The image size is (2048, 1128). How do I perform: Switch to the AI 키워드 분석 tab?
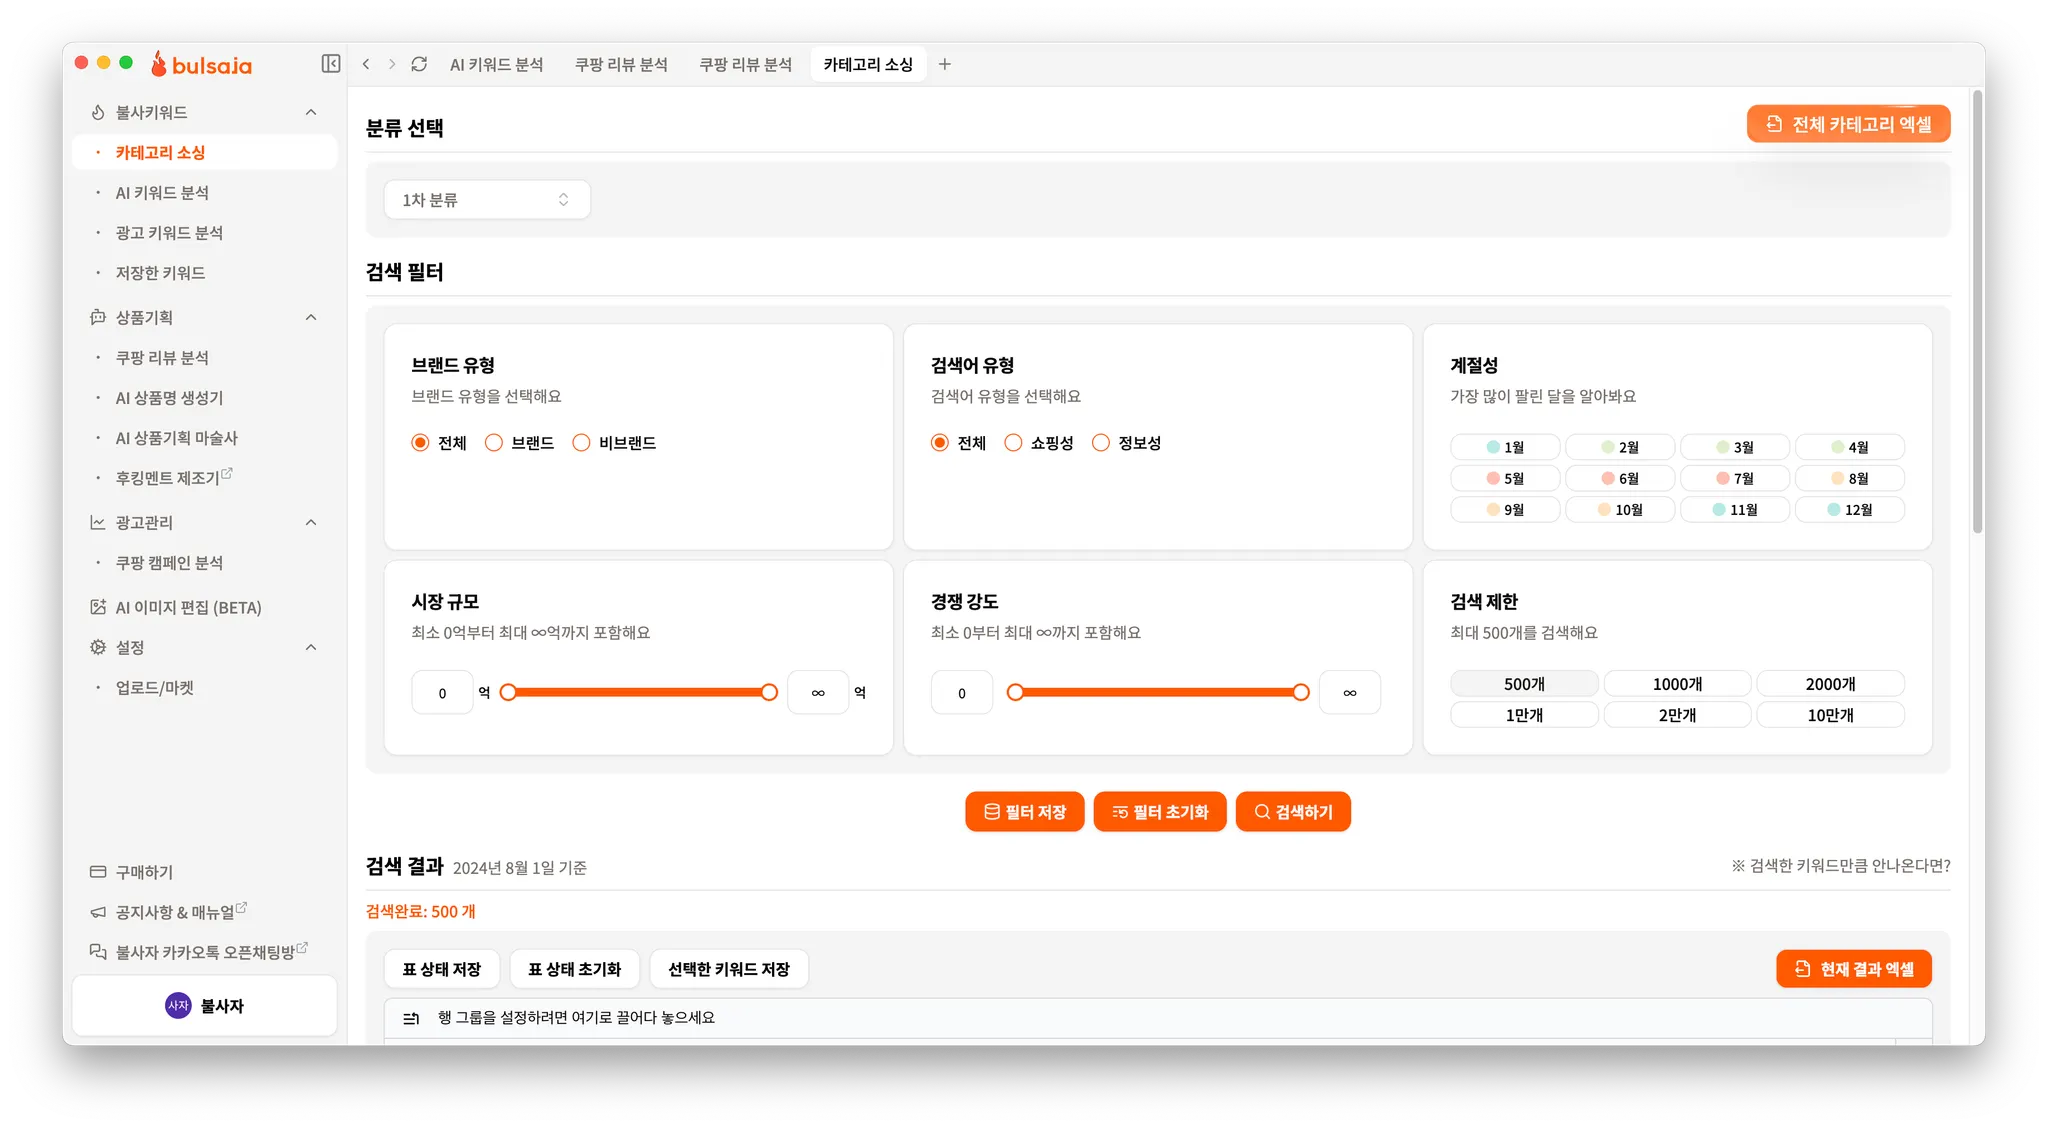pos(496,64)
